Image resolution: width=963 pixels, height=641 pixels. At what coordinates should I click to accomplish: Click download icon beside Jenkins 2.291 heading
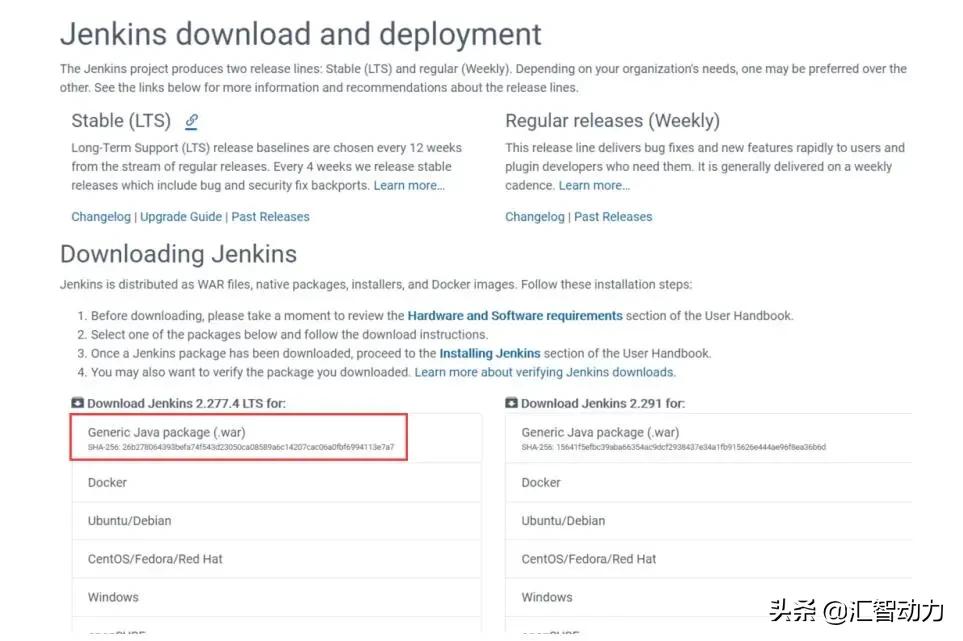click(x=511, y=403)
